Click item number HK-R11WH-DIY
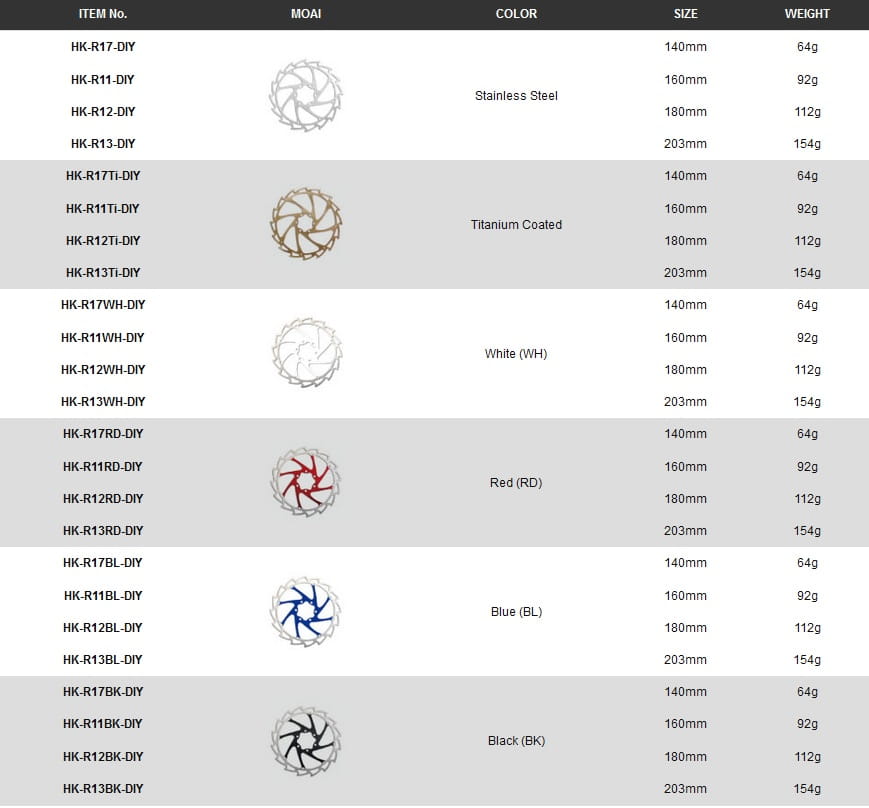This screenshot has height=808, width=869. click(x=103, y=338)
